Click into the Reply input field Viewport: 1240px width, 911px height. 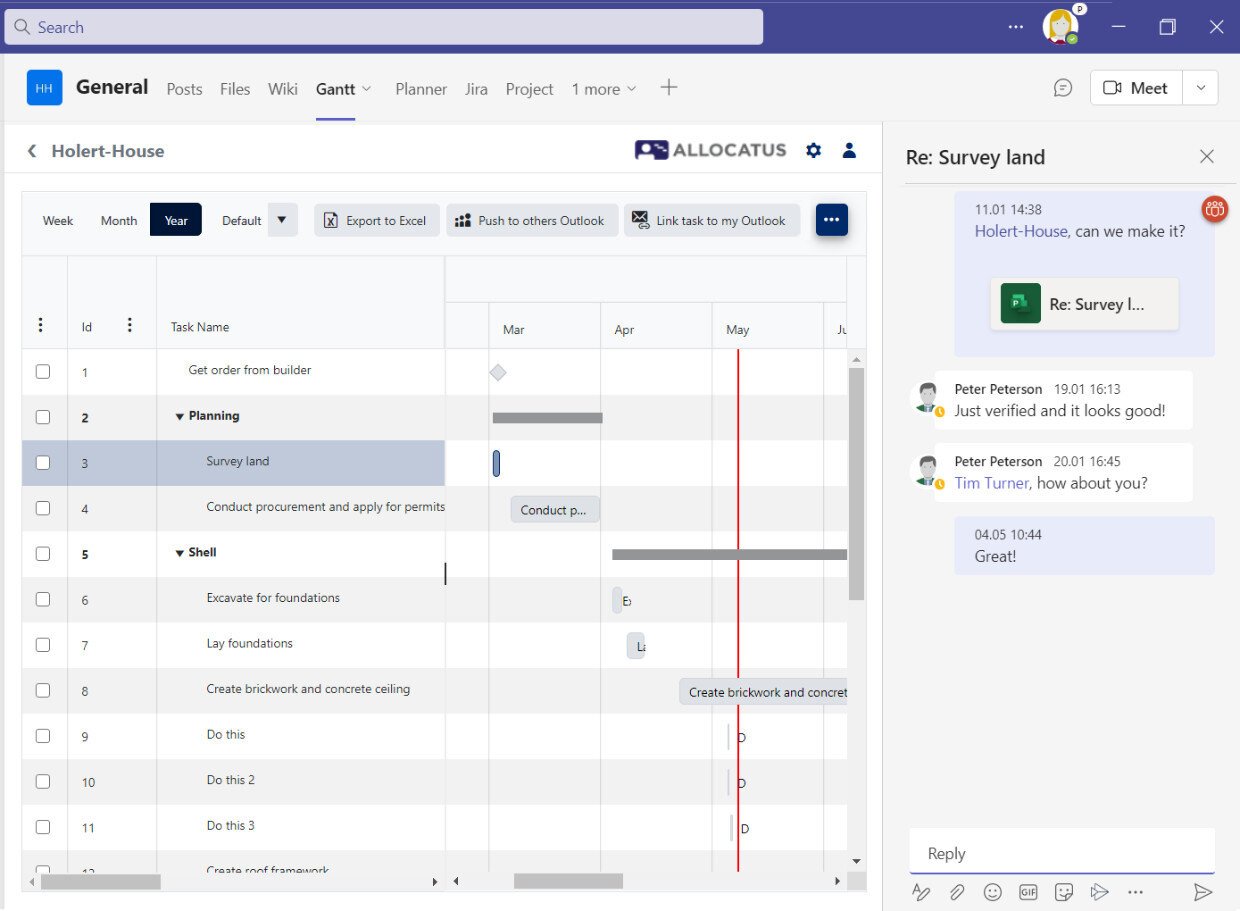click(x=1062, y=853)
